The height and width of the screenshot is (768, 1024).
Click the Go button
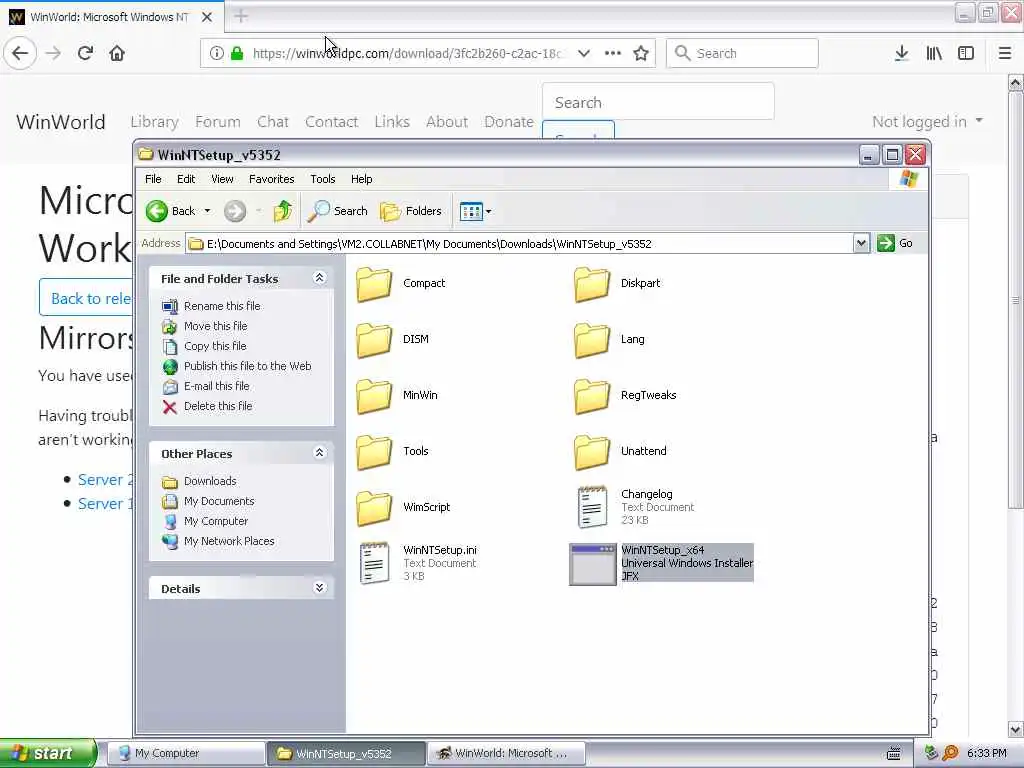(895, 244)
